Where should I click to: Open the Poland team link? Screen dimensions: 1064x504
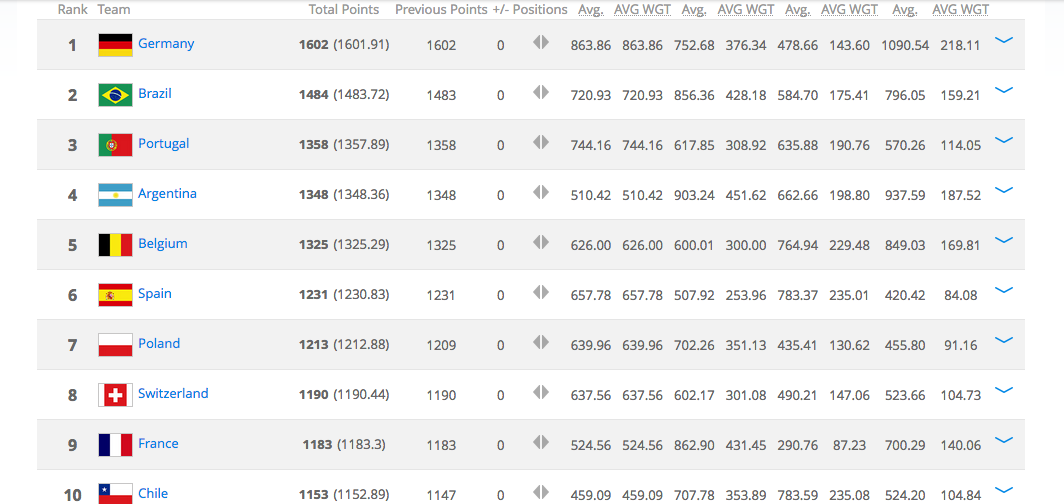click(x=159, y=343)
